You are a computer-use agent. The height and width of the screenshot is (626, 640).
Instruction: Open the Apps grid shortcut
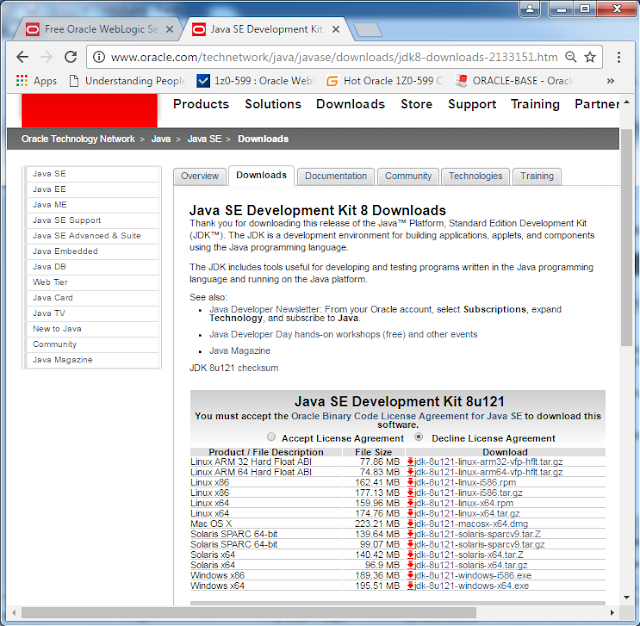click(36, 81)
